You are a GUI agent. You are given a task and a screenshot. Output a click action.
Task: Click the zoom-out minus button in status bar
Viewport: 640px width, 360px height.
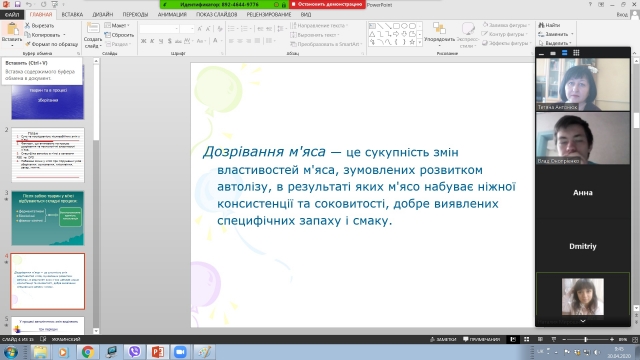[x=564, y=340]
